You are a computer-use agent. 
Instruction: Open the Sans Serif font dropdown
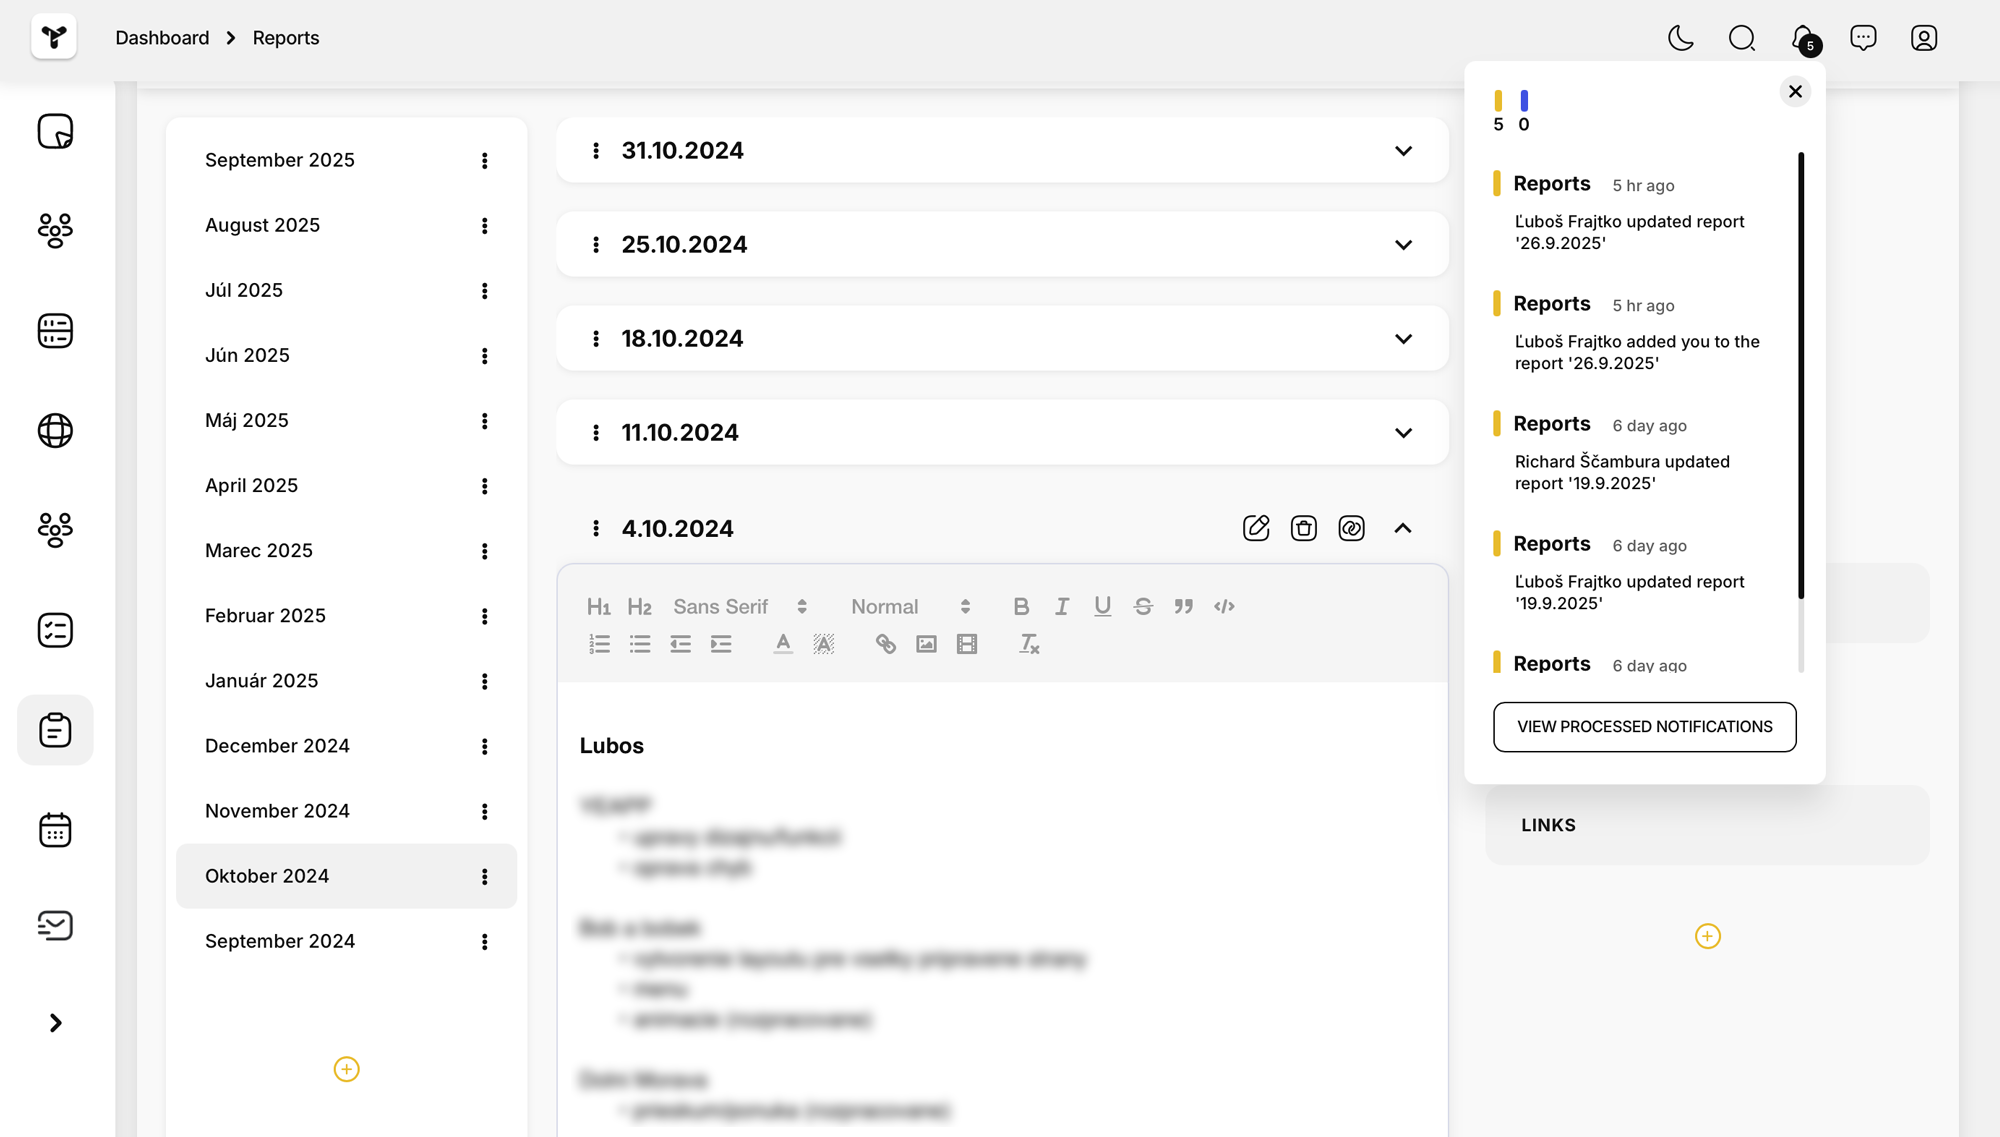[739, 606]
